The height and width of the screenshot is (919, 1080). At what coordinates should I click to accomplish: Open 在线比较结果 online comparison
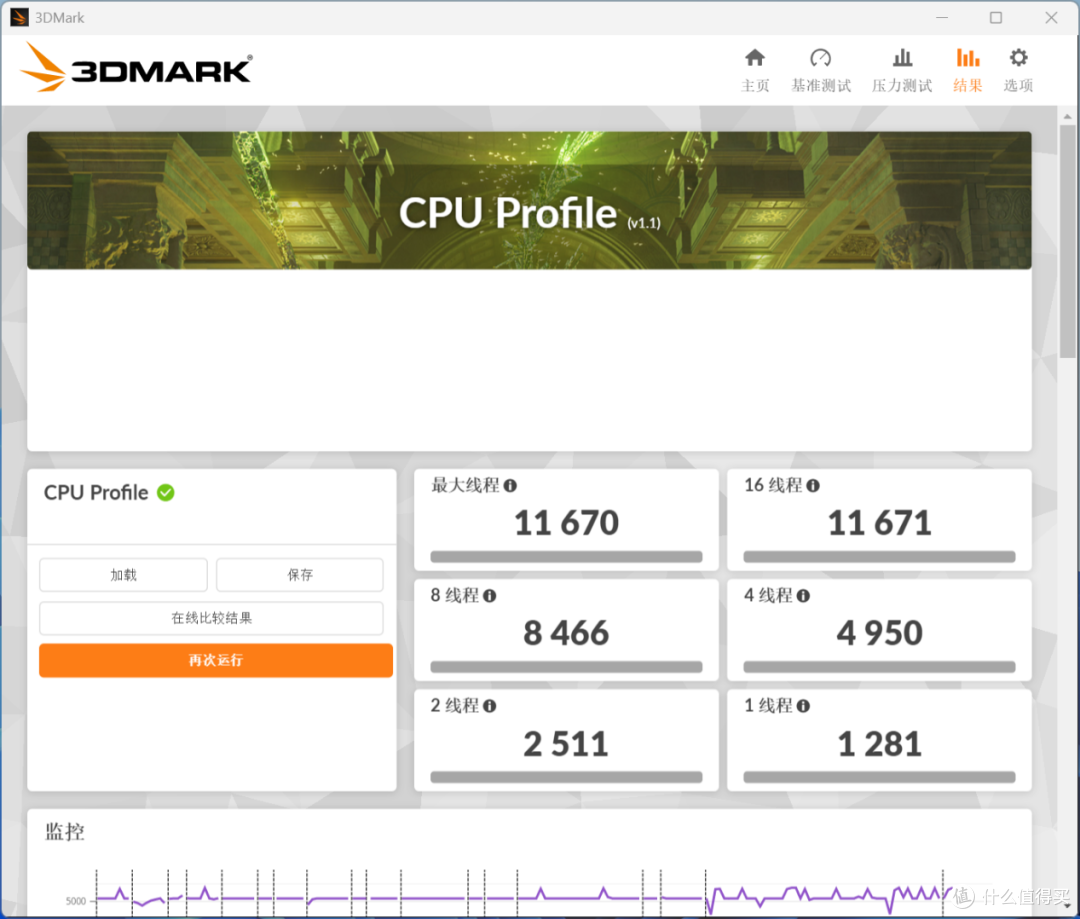[x=211, y=618]
